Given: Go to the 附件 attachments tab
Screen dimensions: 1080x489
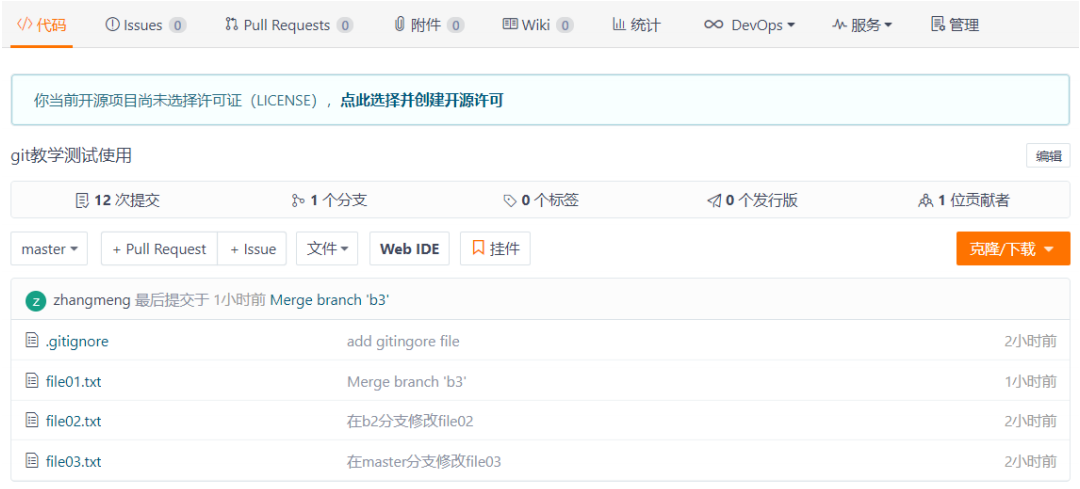Looking at the screenshot, I should (428, 25).
